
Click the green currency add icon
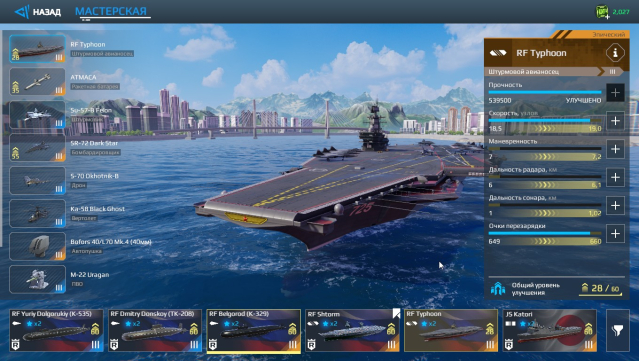[x=603, y=12]
